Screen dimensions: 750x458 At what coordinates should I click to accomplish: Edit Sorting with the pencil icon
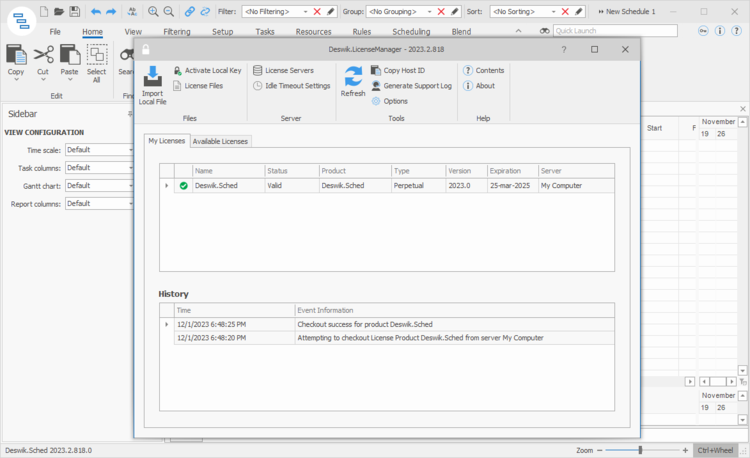(x=579, y=11)
